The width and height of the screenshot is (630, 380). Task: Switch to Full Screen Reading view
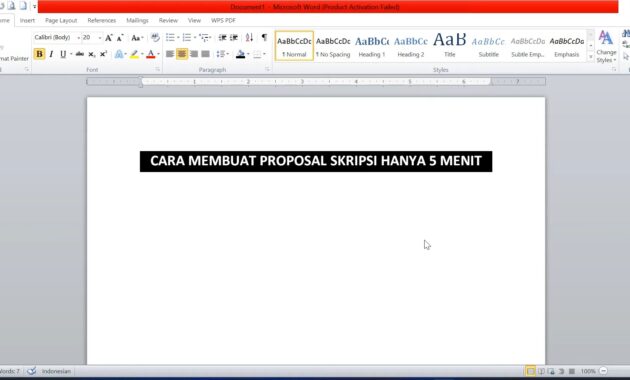click(541, 371)
